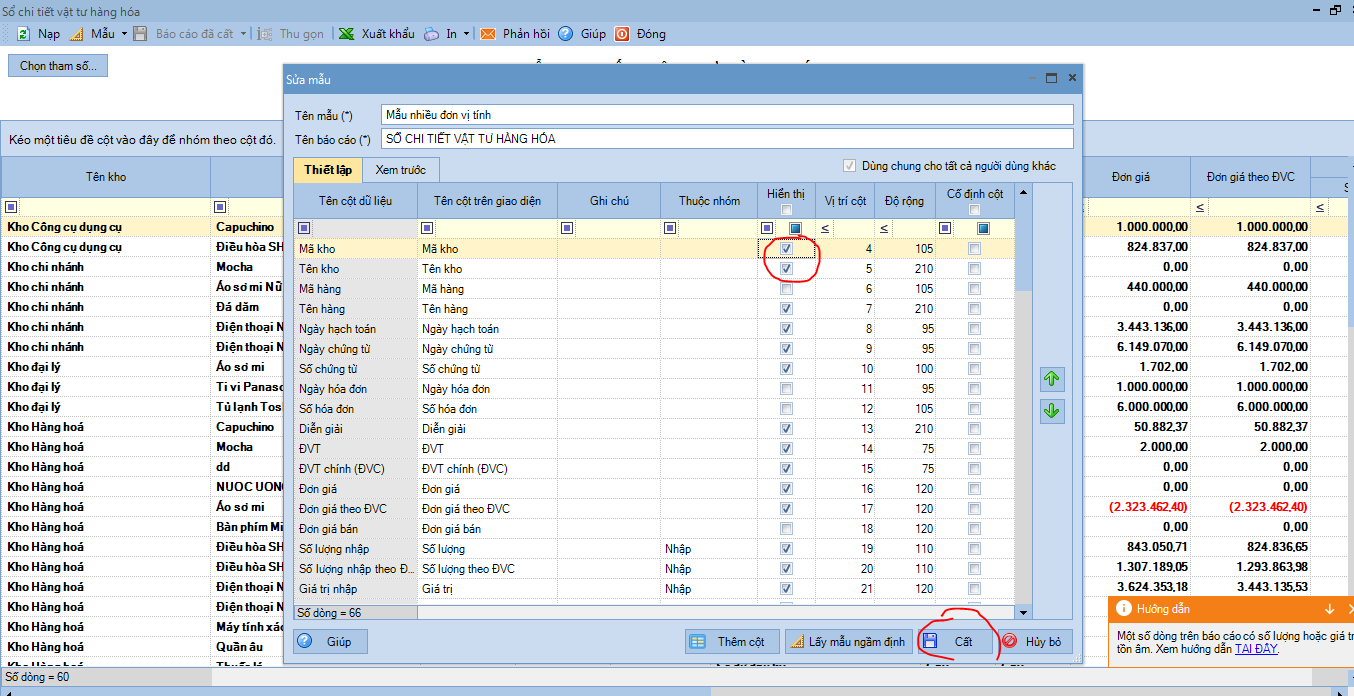Enable Hiển thị checkbox for Mã hàng
Screen dimensions: 1354x696
click(787, 289)
